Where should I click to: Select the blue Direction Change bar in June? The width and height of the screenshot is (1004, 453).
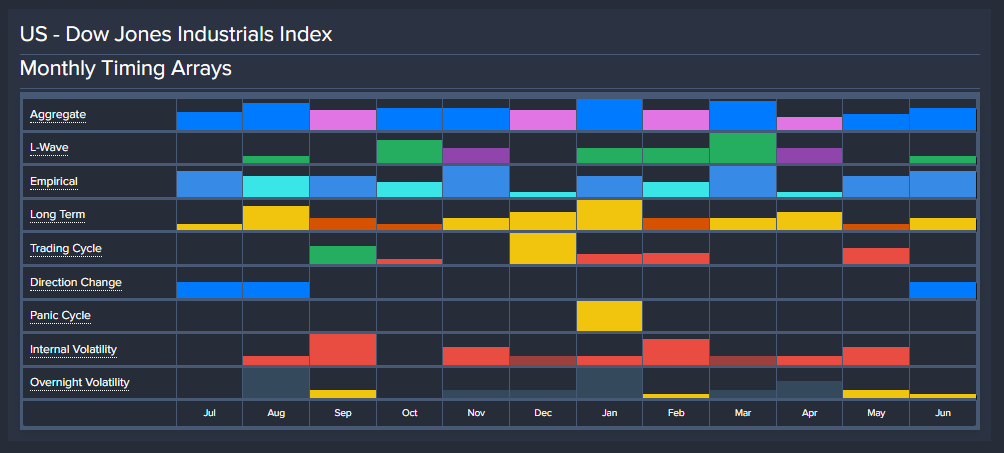942,290
